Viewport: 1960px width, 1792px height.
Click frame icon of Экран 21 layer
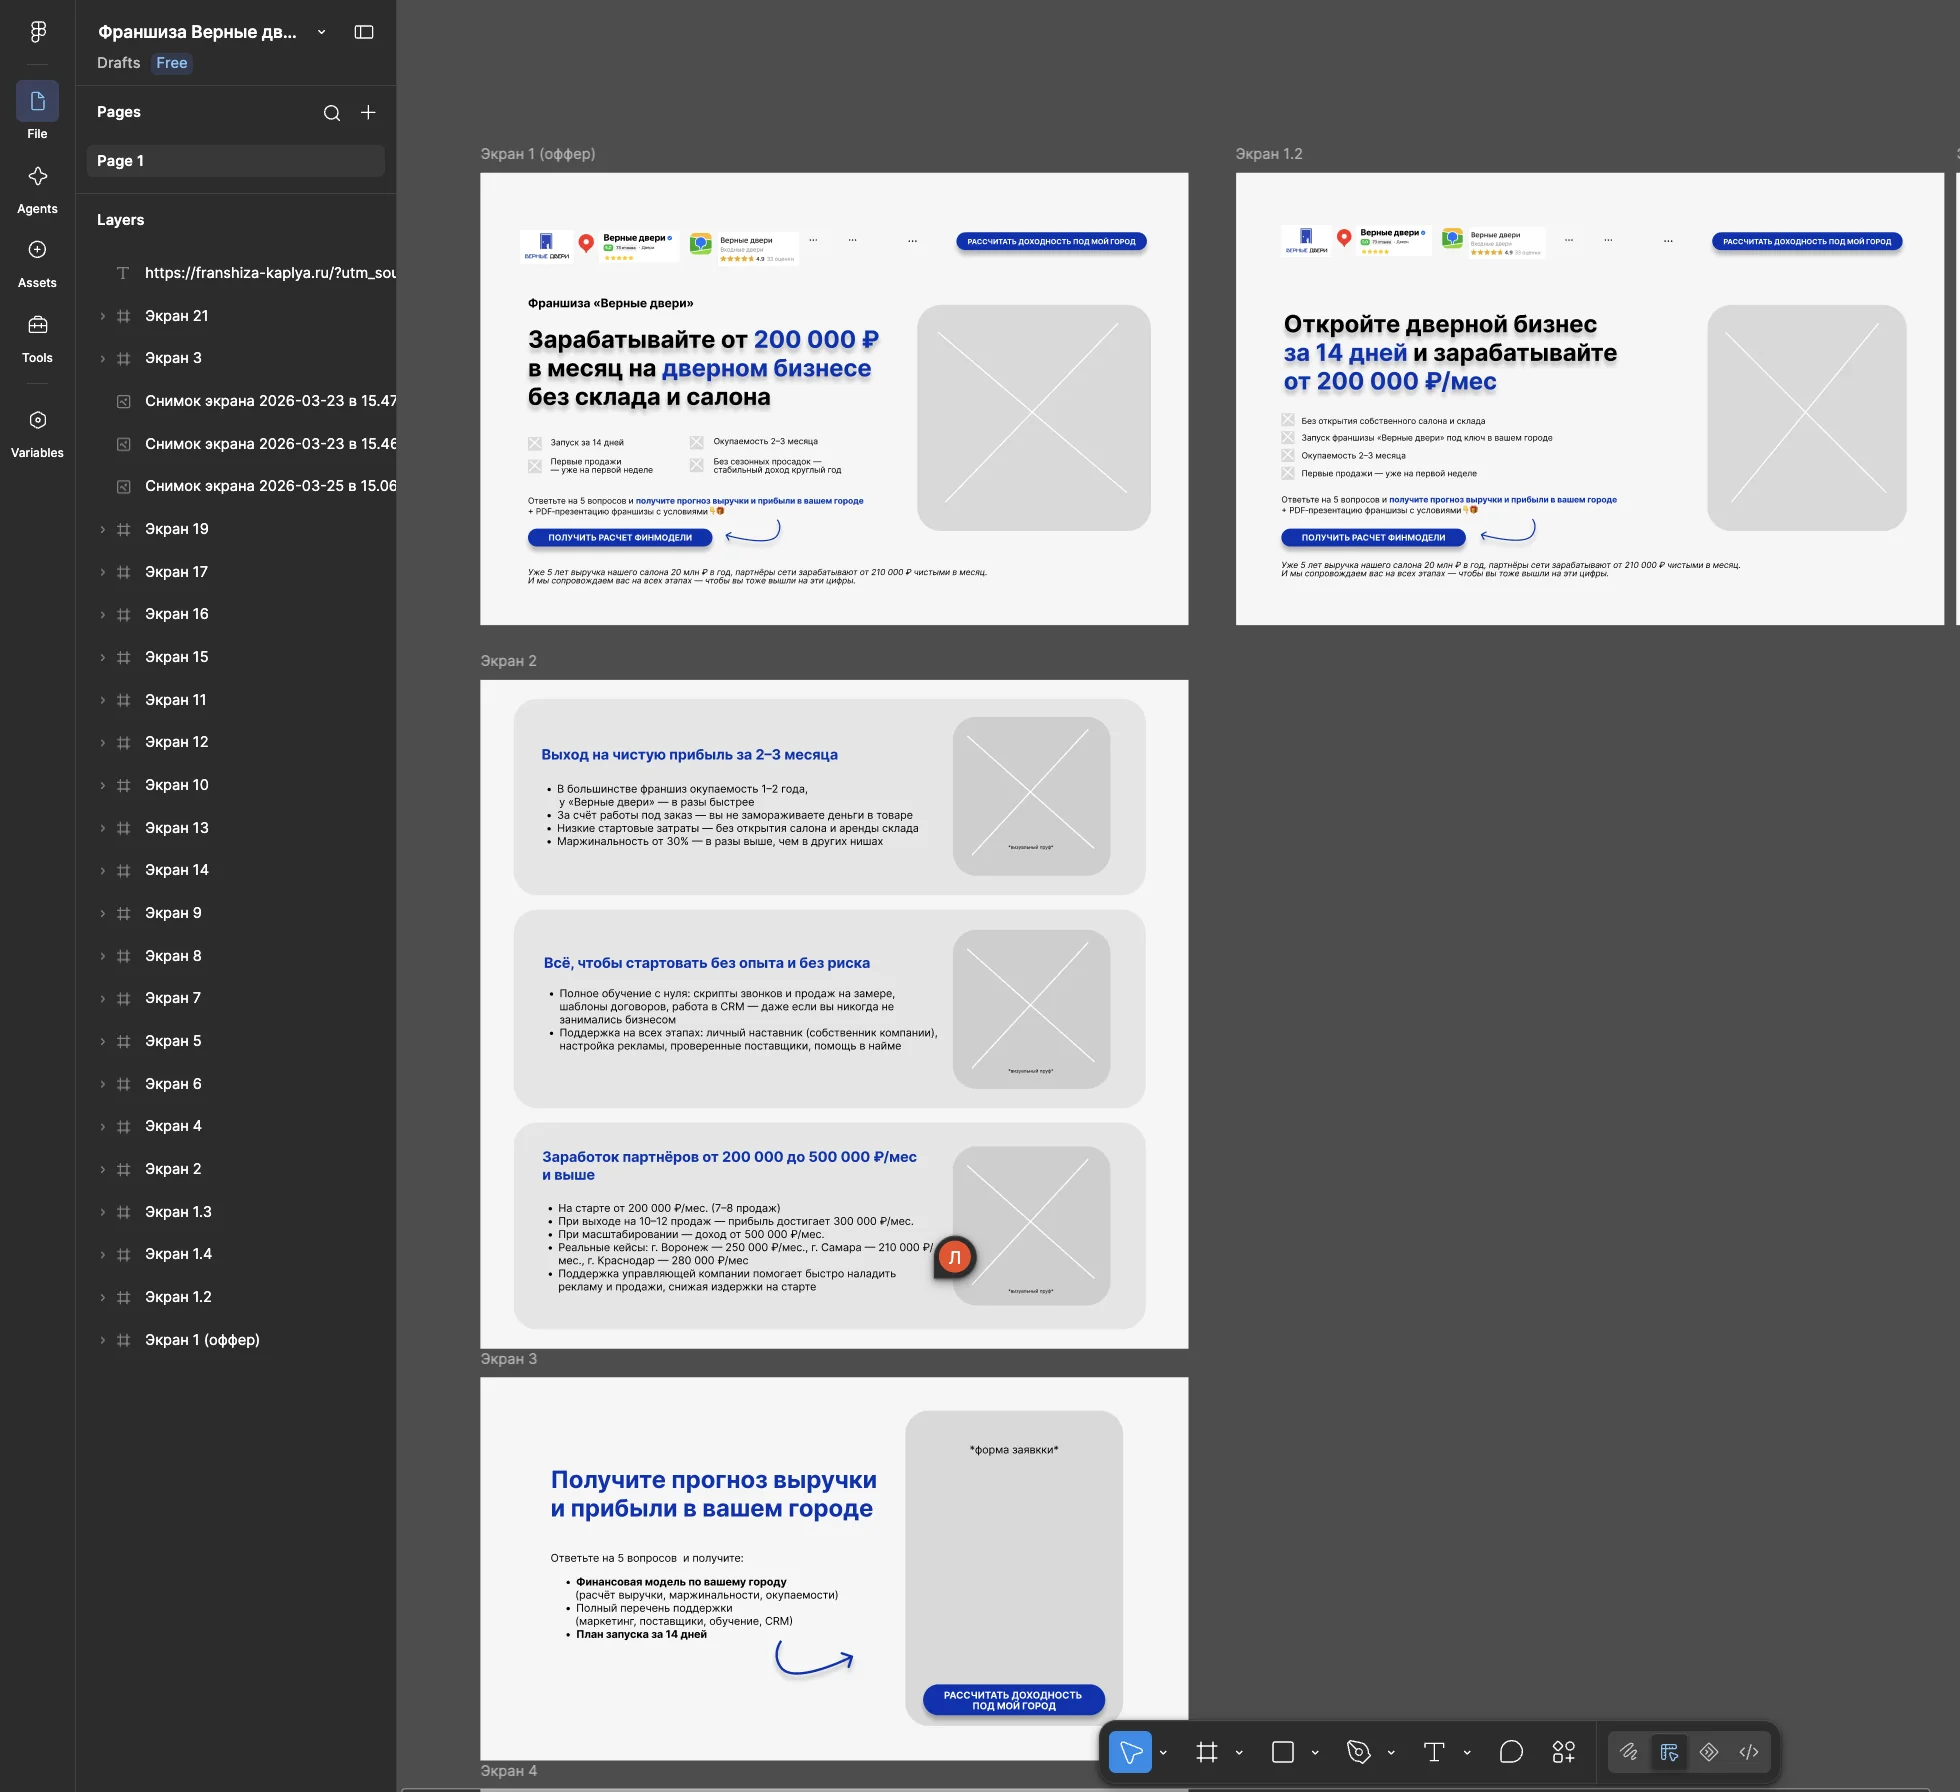(x=124, y=316)
